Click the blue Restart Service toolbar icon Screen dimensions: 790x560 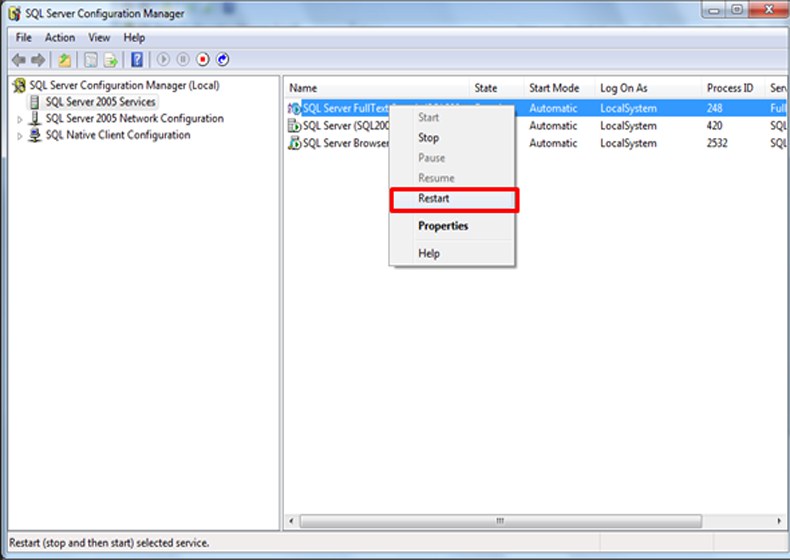[x=222, y=60]
